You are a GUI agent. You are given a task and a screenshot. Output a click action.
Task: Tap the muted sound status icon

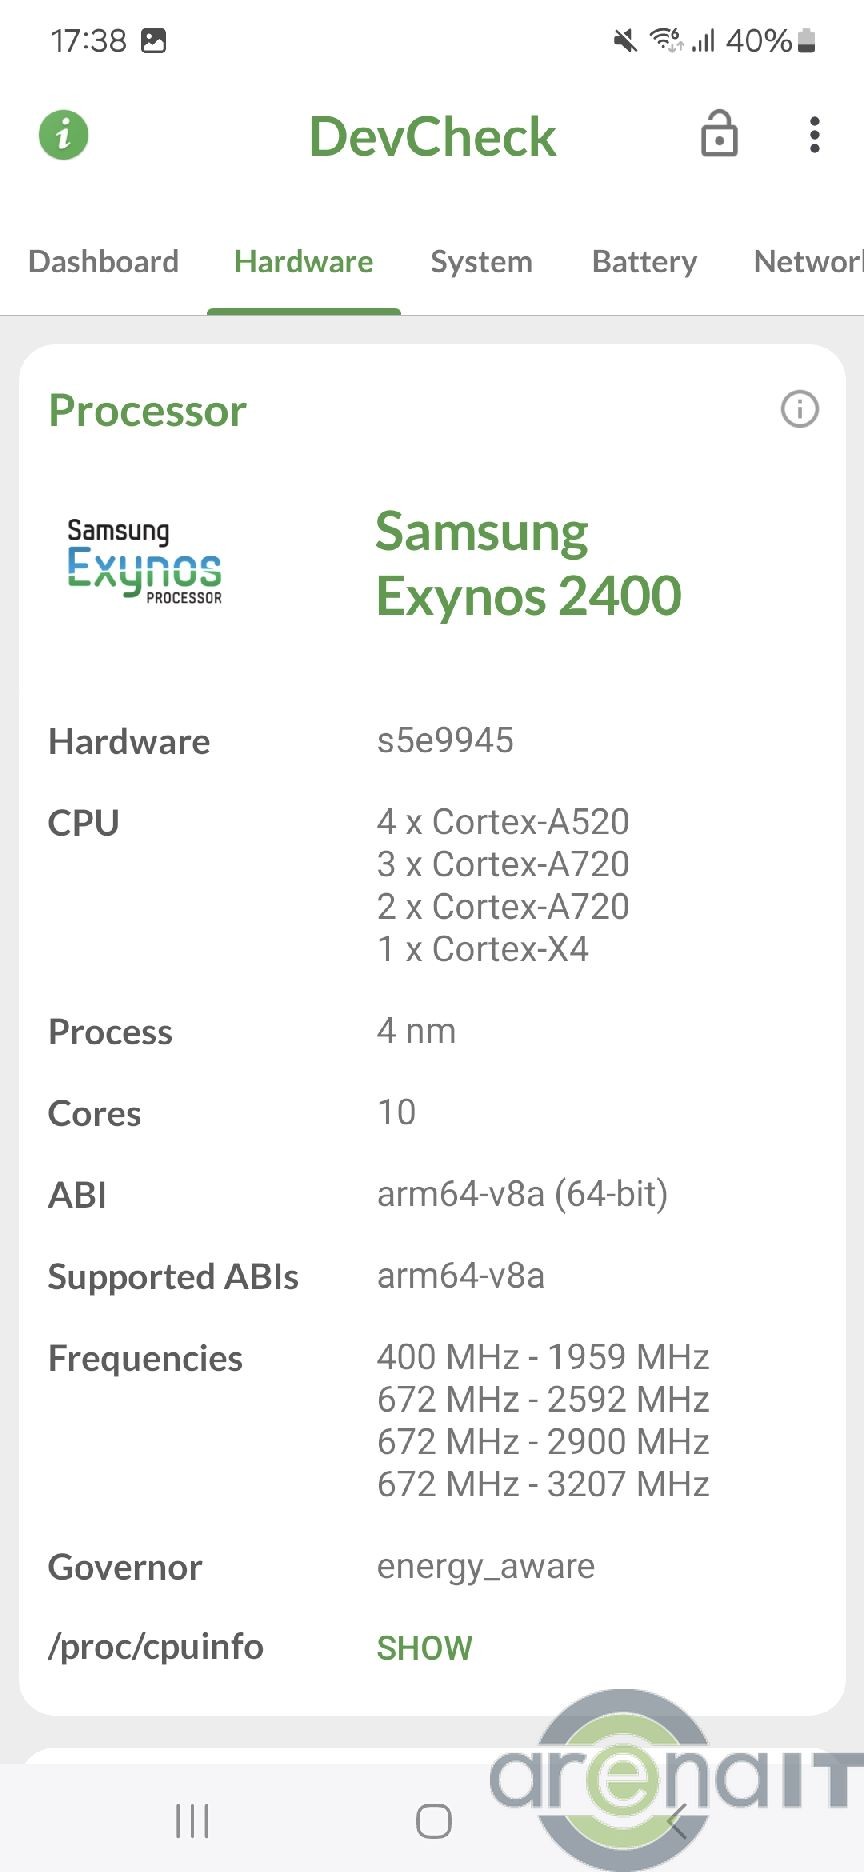[625, 41]
